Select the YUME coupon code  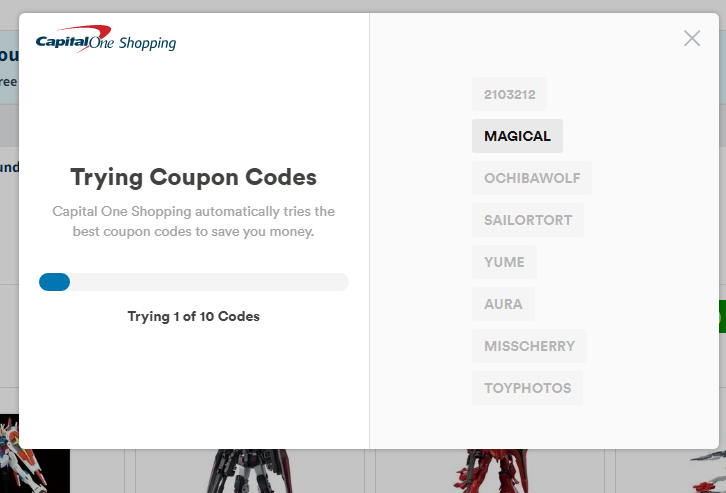504,262
